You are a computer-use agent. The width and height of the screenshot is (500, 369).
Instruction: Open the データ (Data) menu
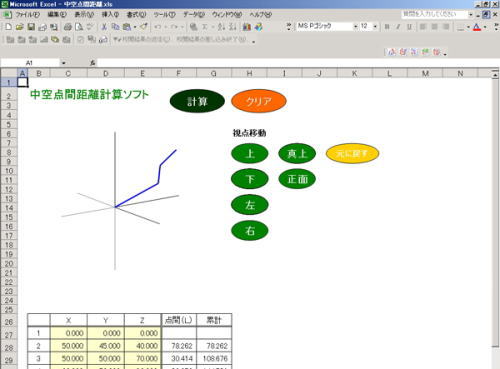pos(194,15)
